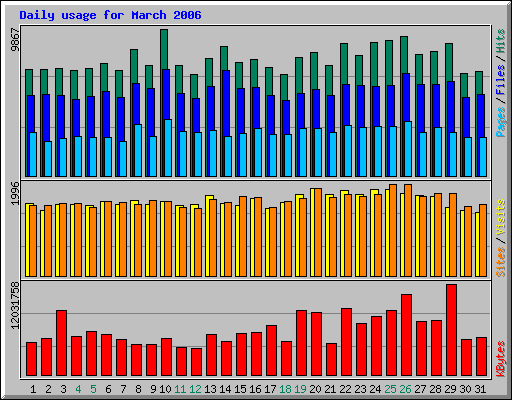Image resolution: width=512 pixels, height=400 pixels.
Task: Select the yellow visits bar for day 20
Action: 313,232
